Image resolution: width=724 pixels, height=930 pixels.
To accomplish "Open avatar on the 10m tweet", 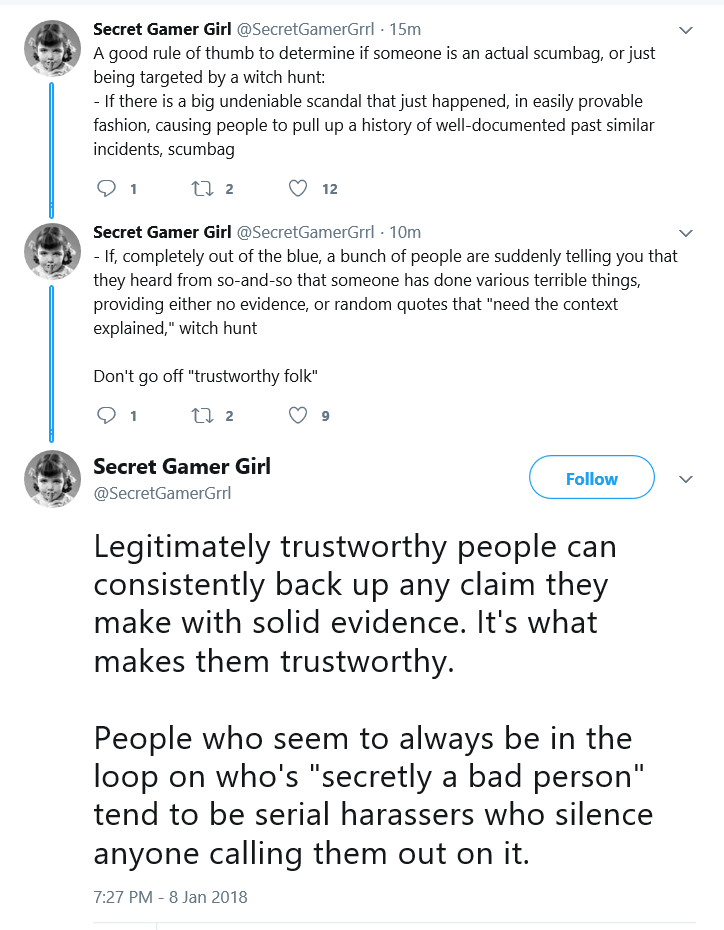I will click(x=52, y=251).
